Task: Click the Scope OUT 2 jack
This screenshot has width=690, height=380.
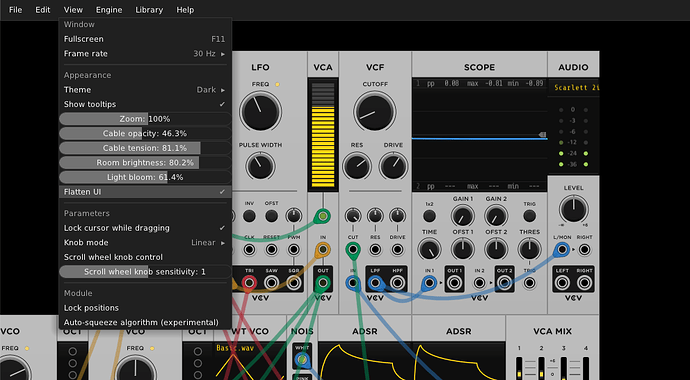Action: (x=504, y=283)
